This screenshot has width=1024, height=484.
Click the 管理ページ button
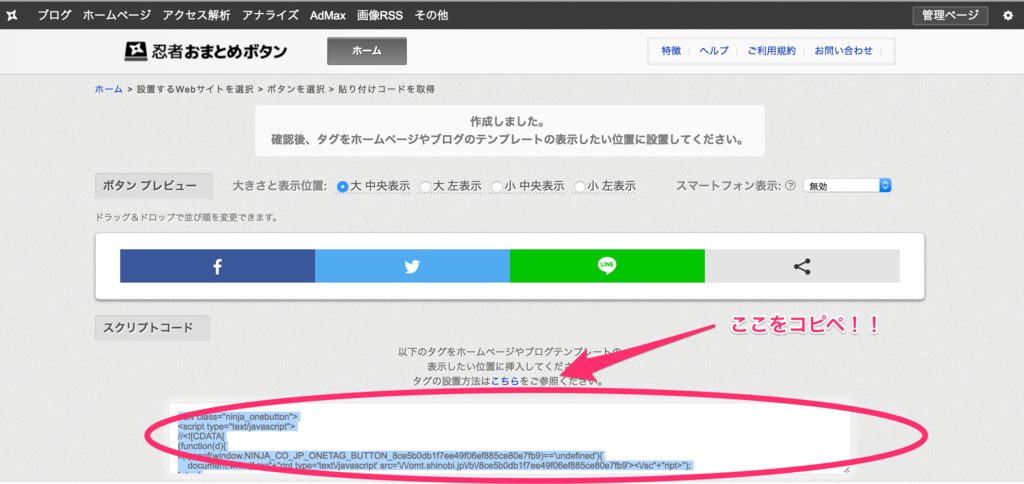point(950,16)
